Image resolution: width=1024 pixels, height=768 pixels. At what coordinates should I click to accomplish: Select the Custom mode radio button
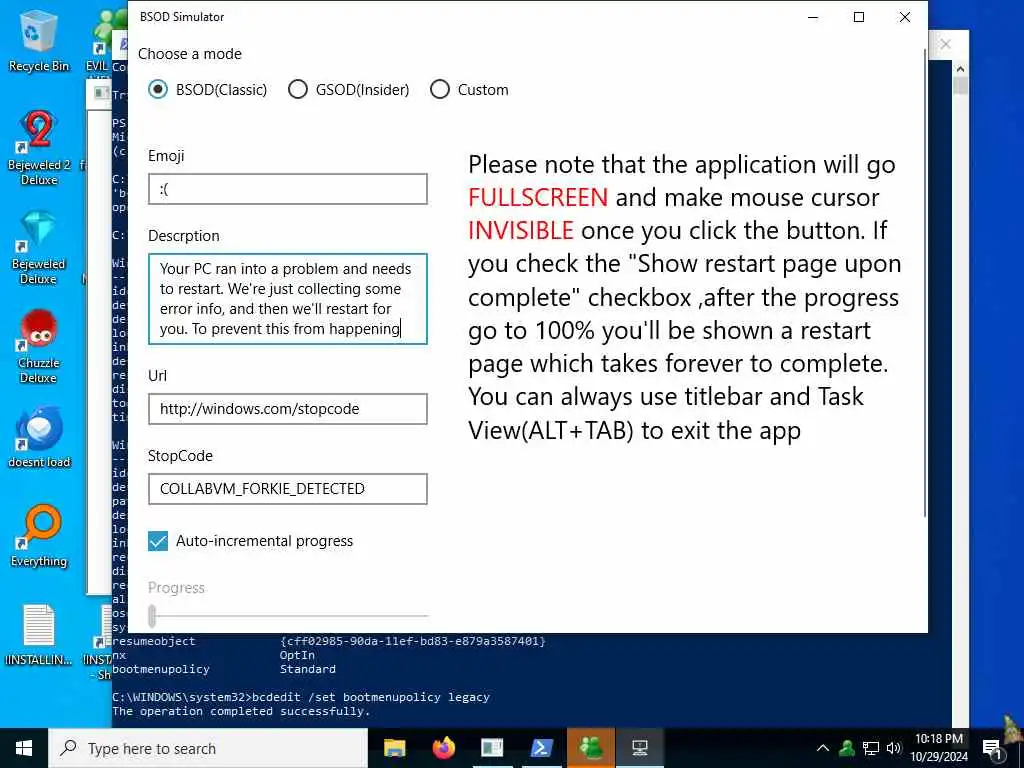(x=440, y=89)
